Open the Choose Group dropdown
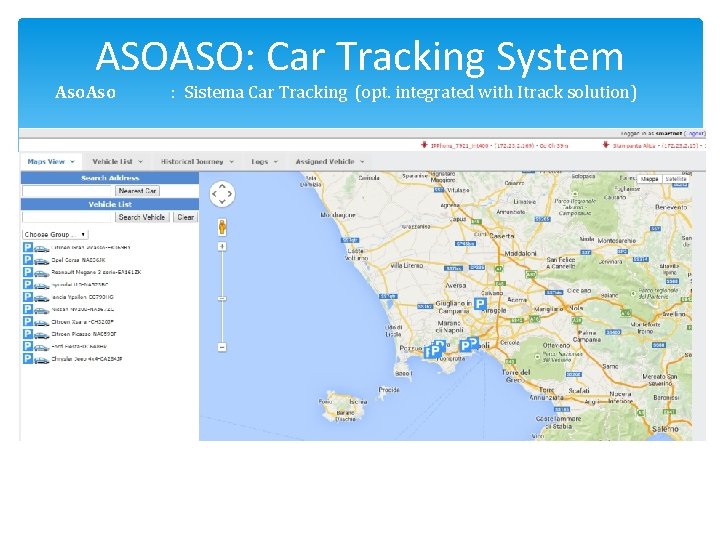This screenshot has width=720, height=540. 55,234
